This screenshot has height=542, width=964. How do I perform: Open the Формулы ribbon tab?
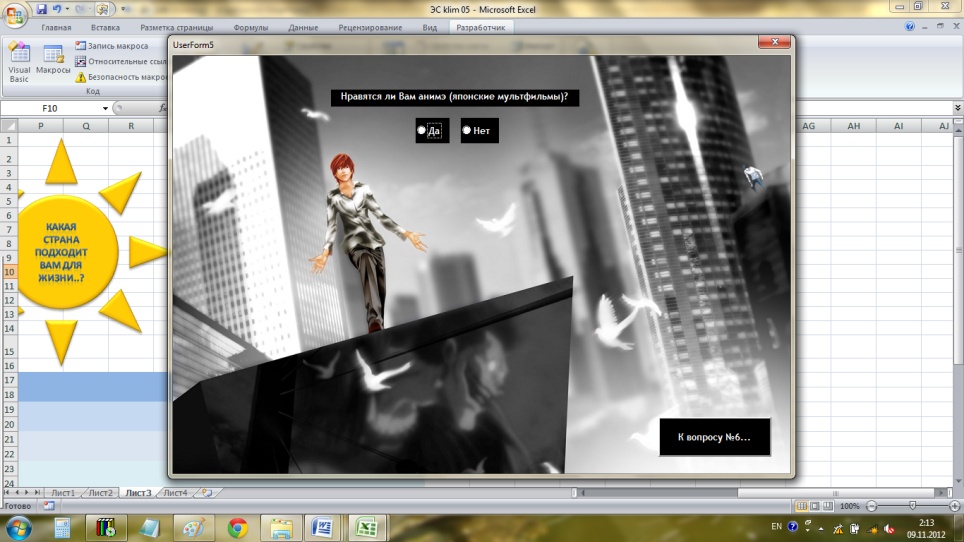[250, 28]
